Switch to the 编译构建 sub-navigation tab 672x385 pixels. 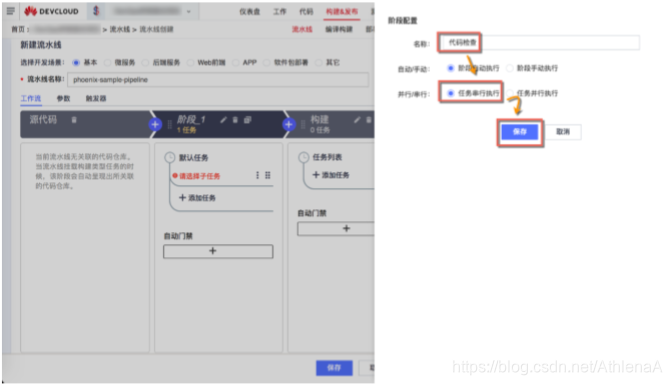[x=339, y=29]
